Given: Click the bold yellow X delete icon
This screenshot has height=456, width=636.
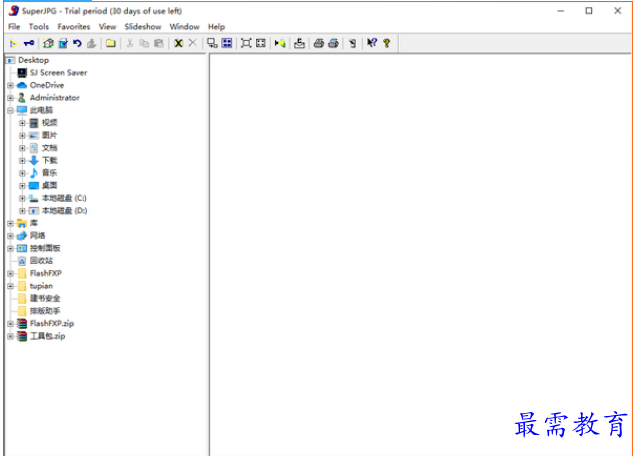Looking at the screenshot, I should tap(178, 43).
